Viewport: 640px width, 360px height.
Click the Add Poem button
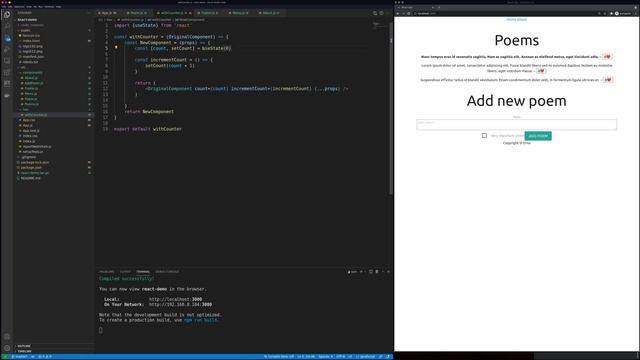click(538, 136)
